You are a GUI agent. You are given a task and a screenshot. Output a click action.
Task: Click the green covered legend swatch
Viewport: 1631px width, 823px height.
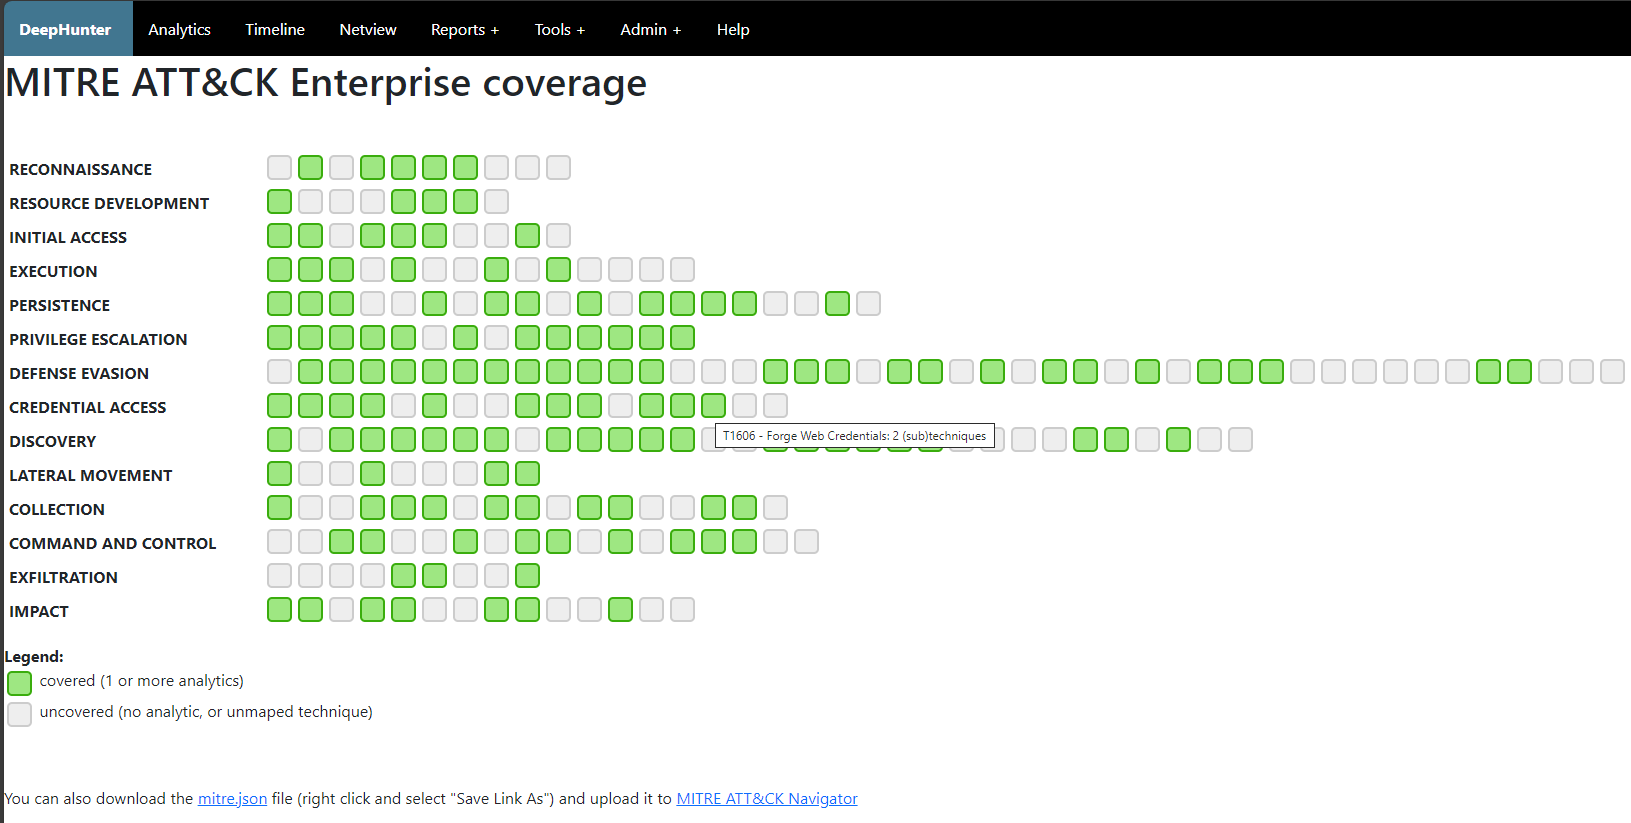coord(19,683)
